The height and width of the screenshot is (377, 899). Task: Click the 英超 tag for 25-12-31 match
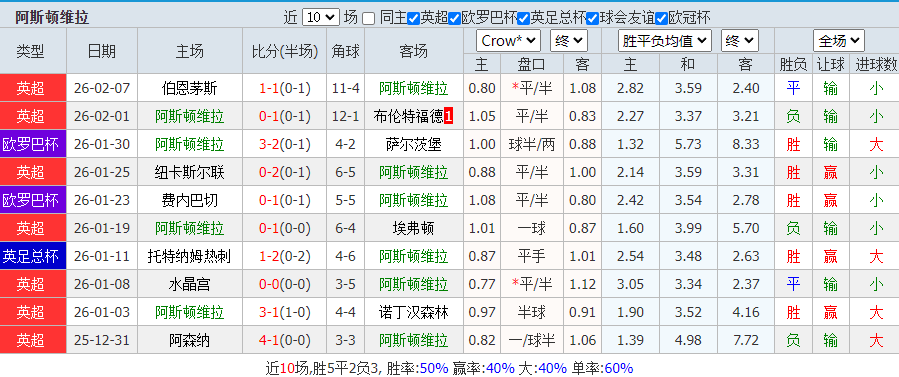(x=33, y=340)
